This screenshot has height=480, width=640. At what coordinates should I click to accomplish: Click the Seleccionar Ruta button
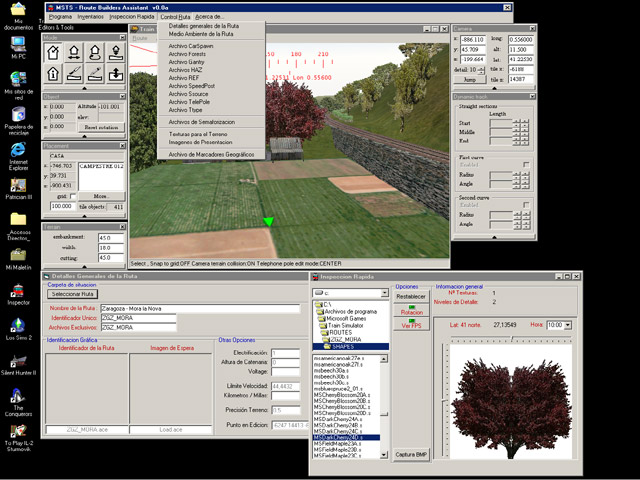click(x=72, y=294)
